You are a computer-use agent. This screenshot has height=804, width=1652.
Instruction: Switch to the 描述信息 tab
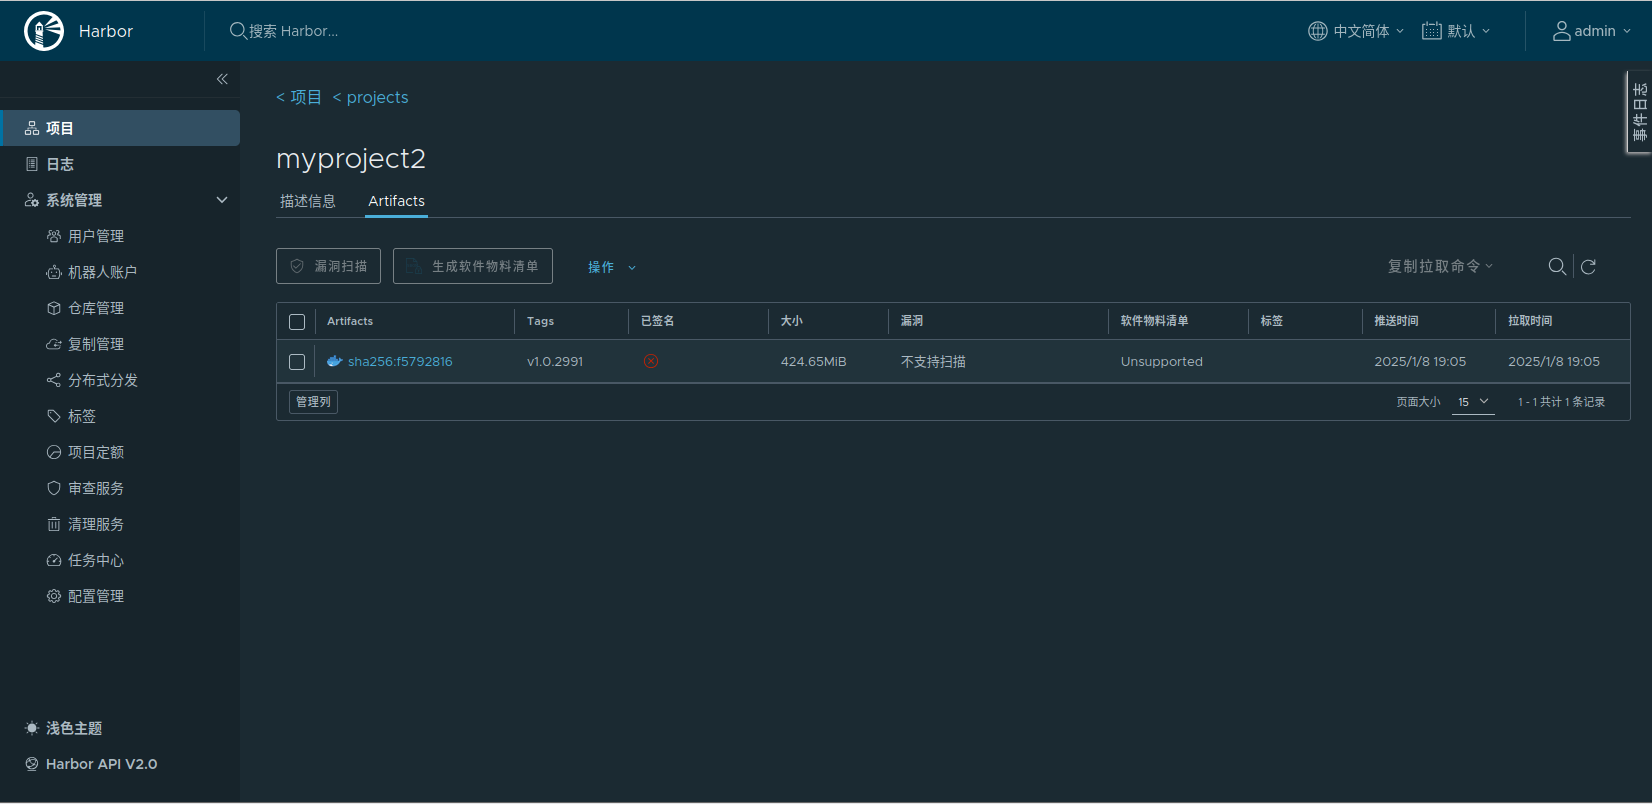[308, 201]
